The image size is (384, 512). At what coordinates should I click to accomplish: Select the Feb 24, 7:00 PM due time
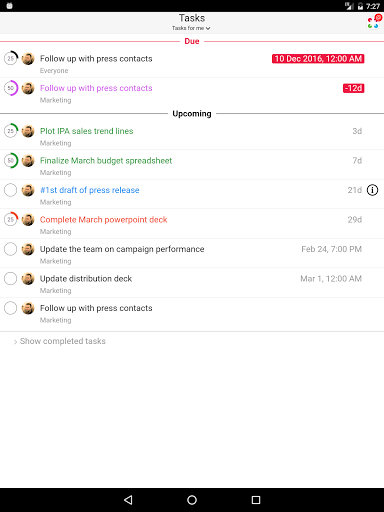tap(331, 249)
